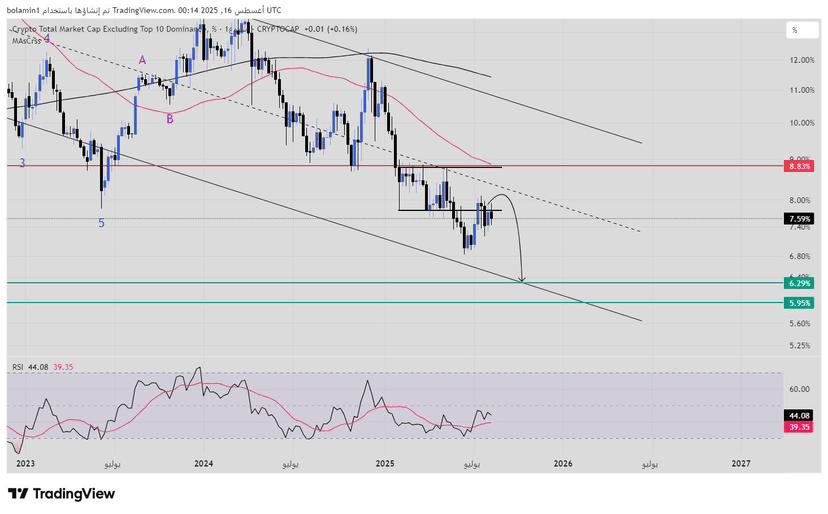Viewport: 828px width, 514px height.
Task: Click the 2026 time axis label
Action: click(x=563, y=464)
